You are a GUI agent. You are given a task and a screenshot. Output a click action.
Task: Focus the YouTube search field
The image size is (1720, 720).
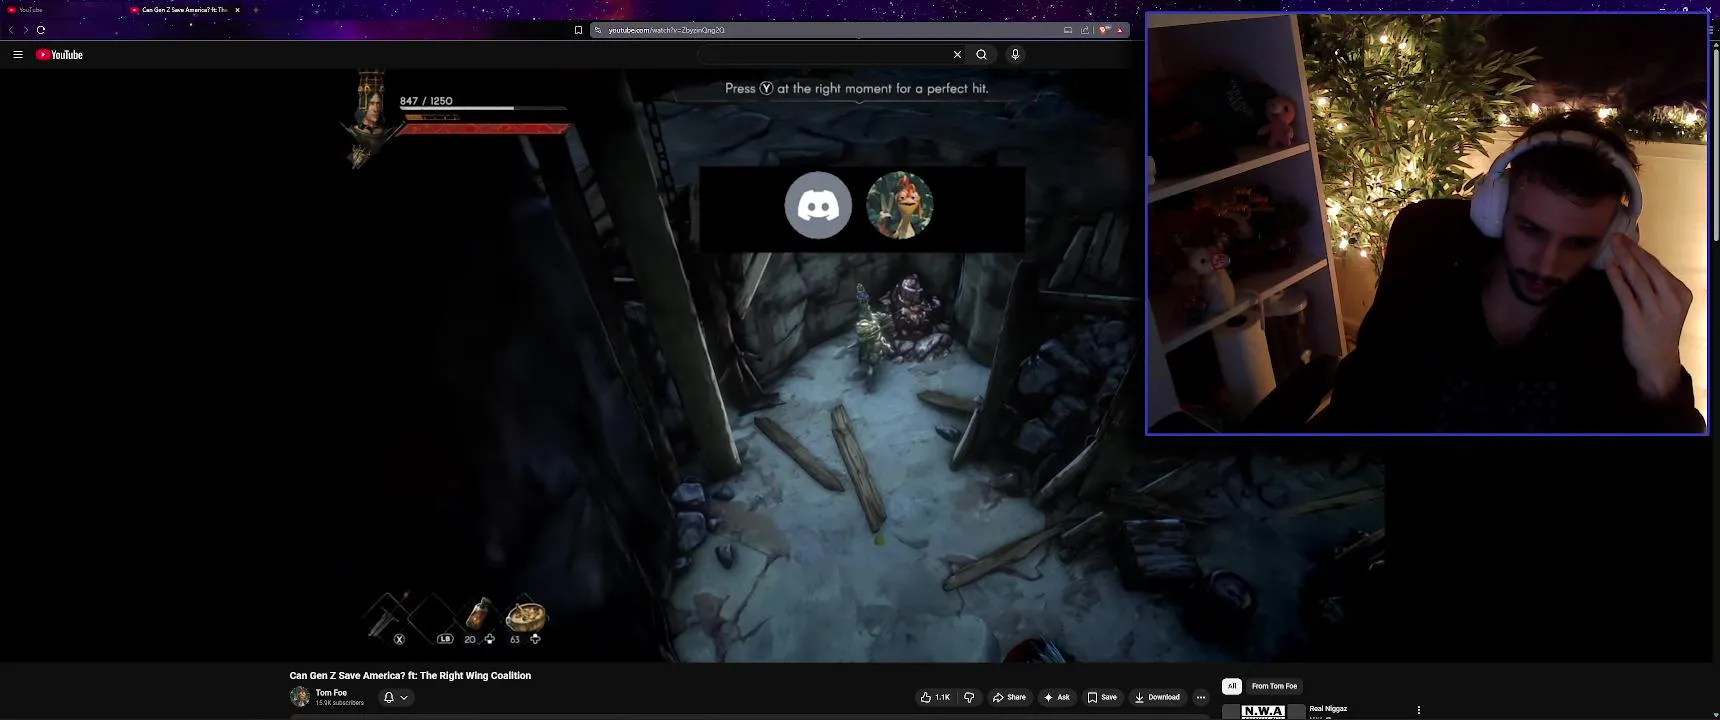[822, 55]
